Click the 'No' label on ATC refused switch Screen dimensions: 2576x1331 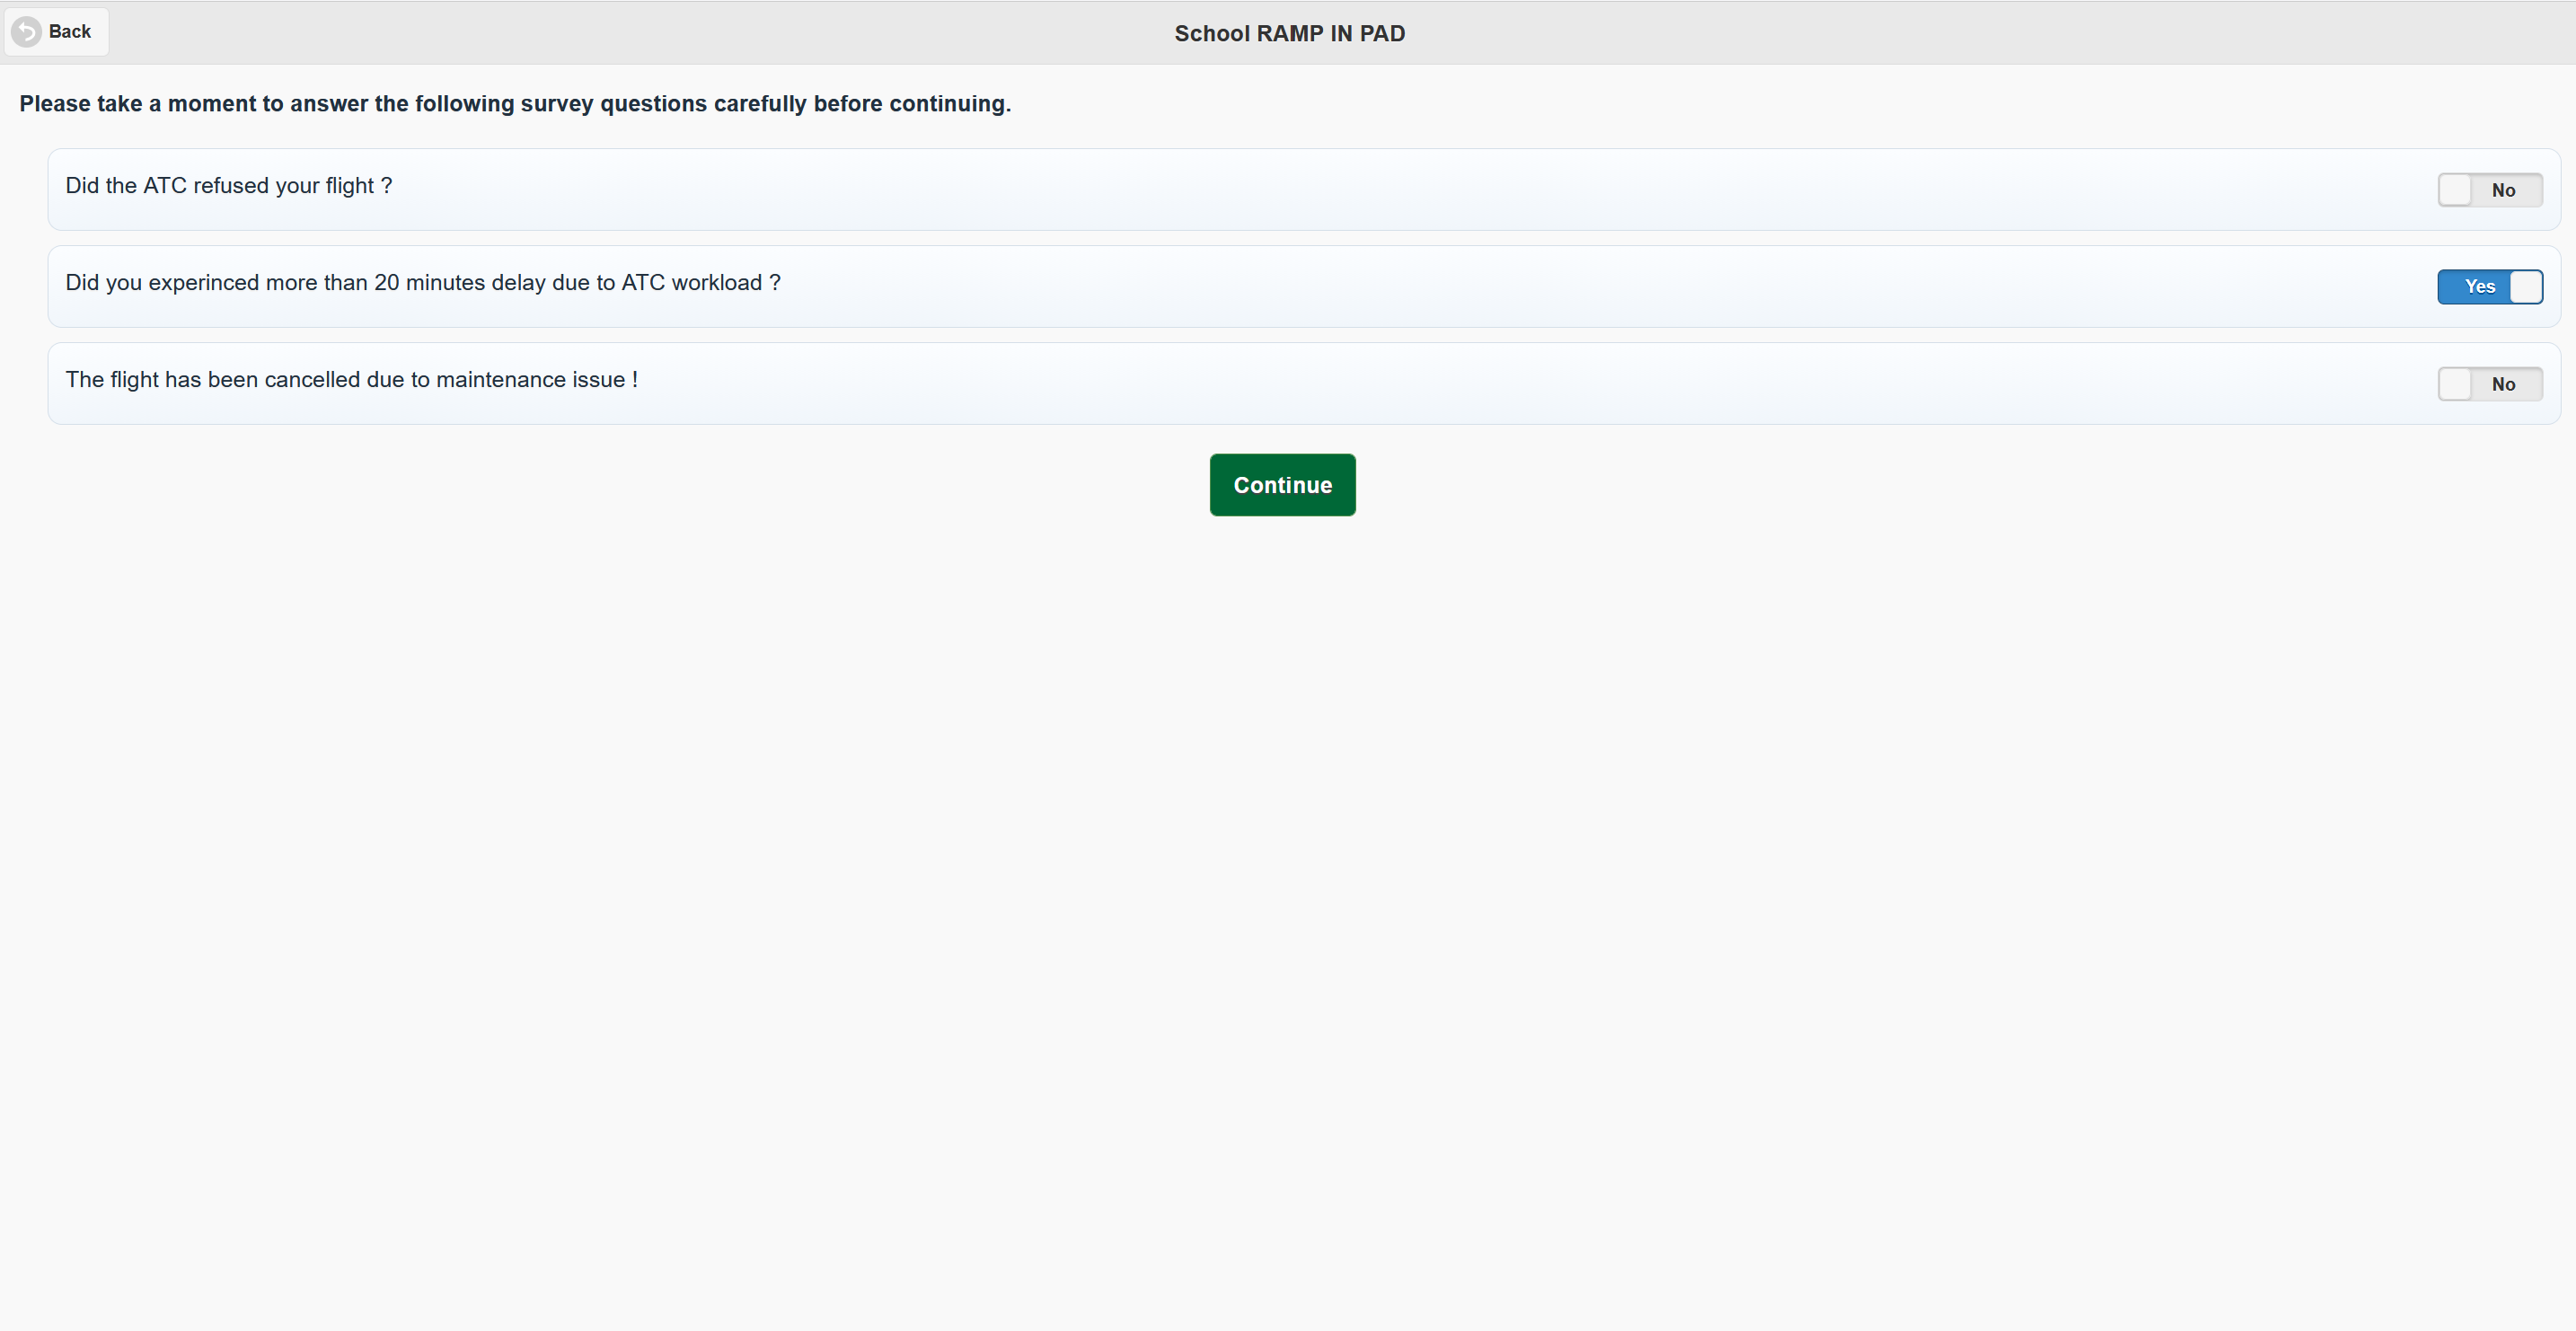(2503, 190)
